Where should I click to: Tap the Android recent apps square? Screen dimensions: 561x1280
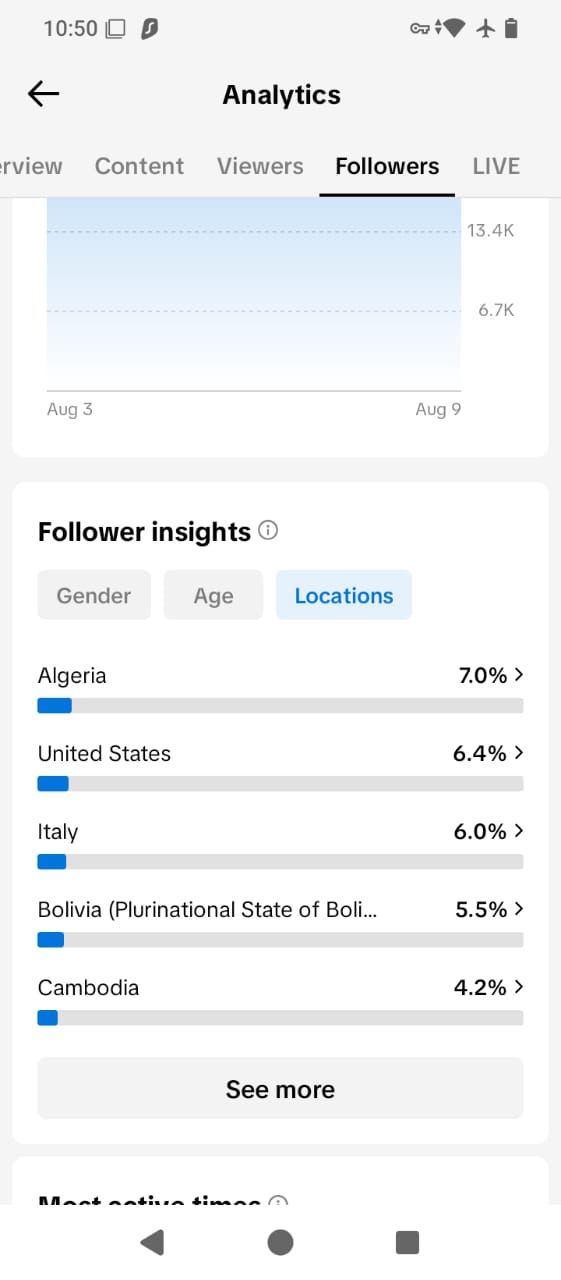pyautogui.click(x=407, y=1242)
